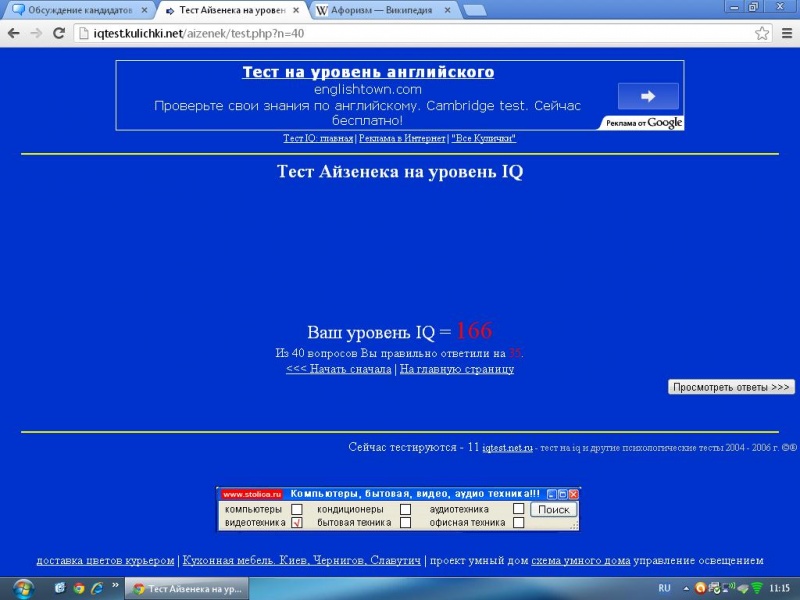The height and width of the screenshot is (600, 800).
Task: Open the Chrome hamburger menu
Action: 785,33
